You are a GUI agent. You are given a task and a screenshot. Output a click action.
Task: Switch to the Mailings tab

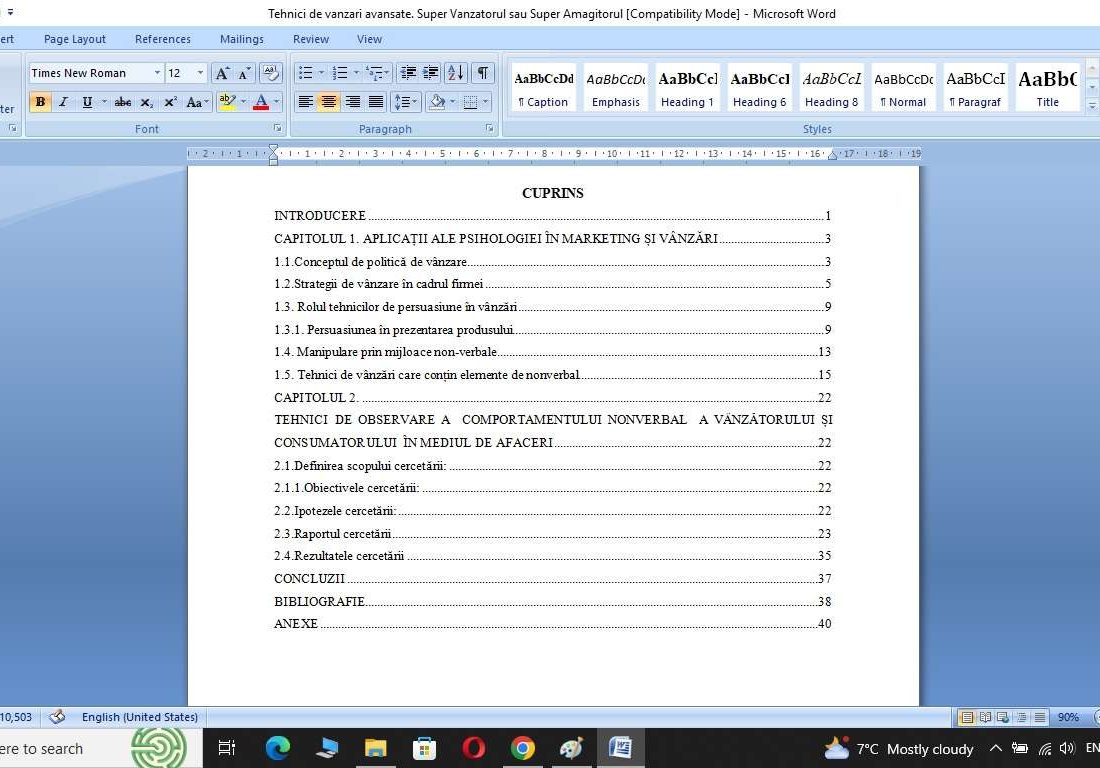tap(241, 39)
